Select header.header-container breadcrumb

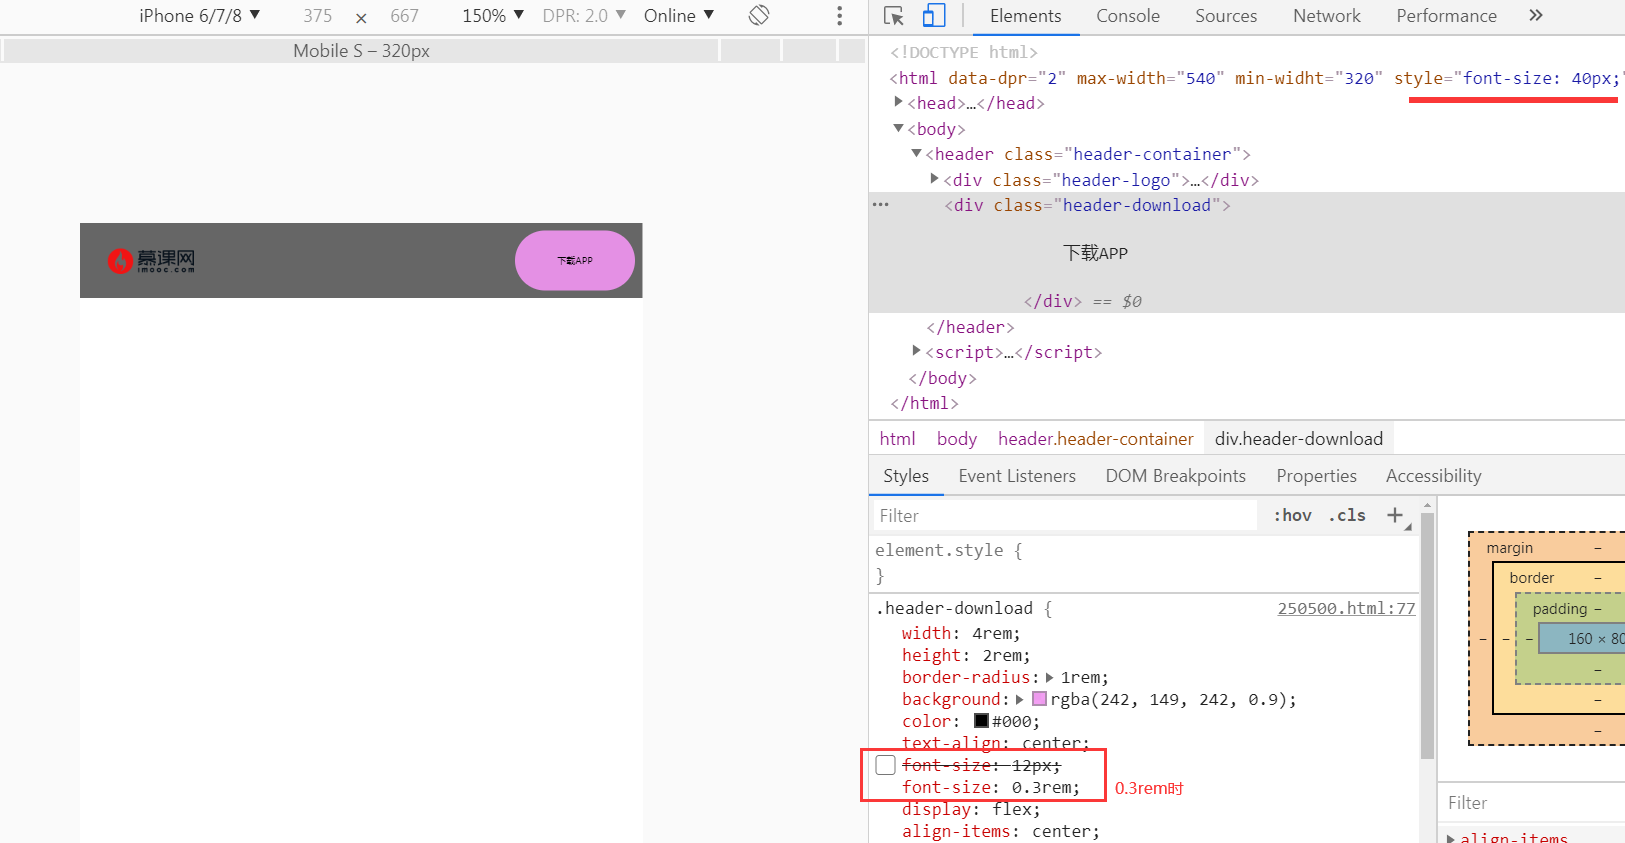[1095, 439]
